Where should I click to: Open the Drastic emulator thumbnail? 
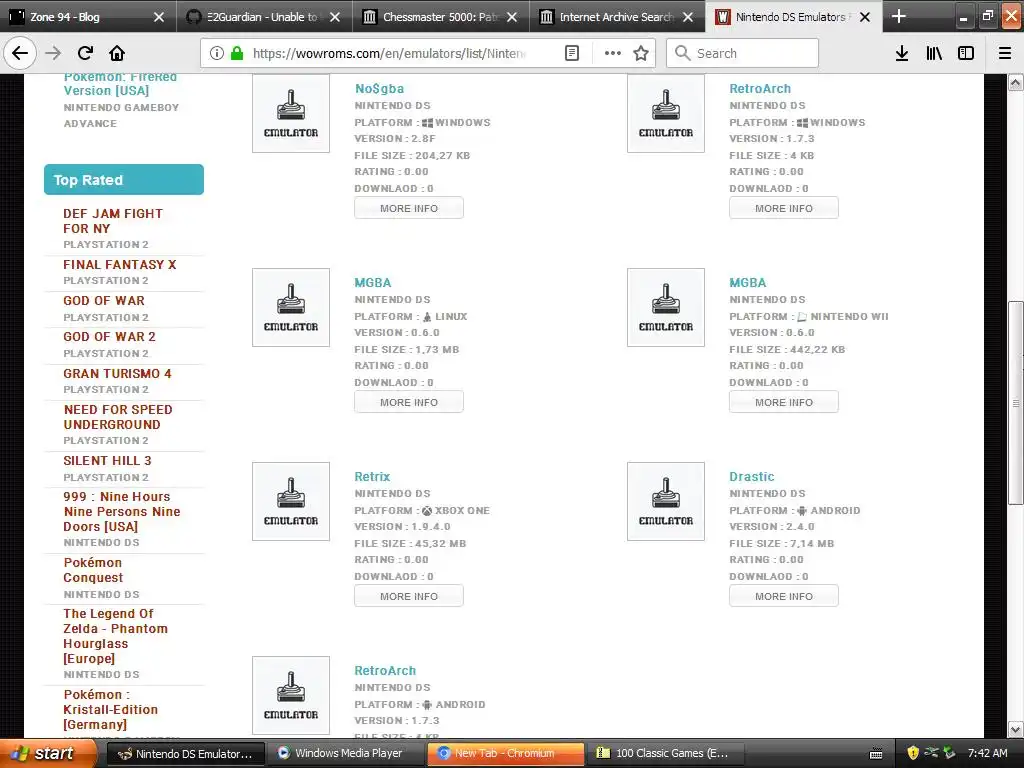(665, 502)
